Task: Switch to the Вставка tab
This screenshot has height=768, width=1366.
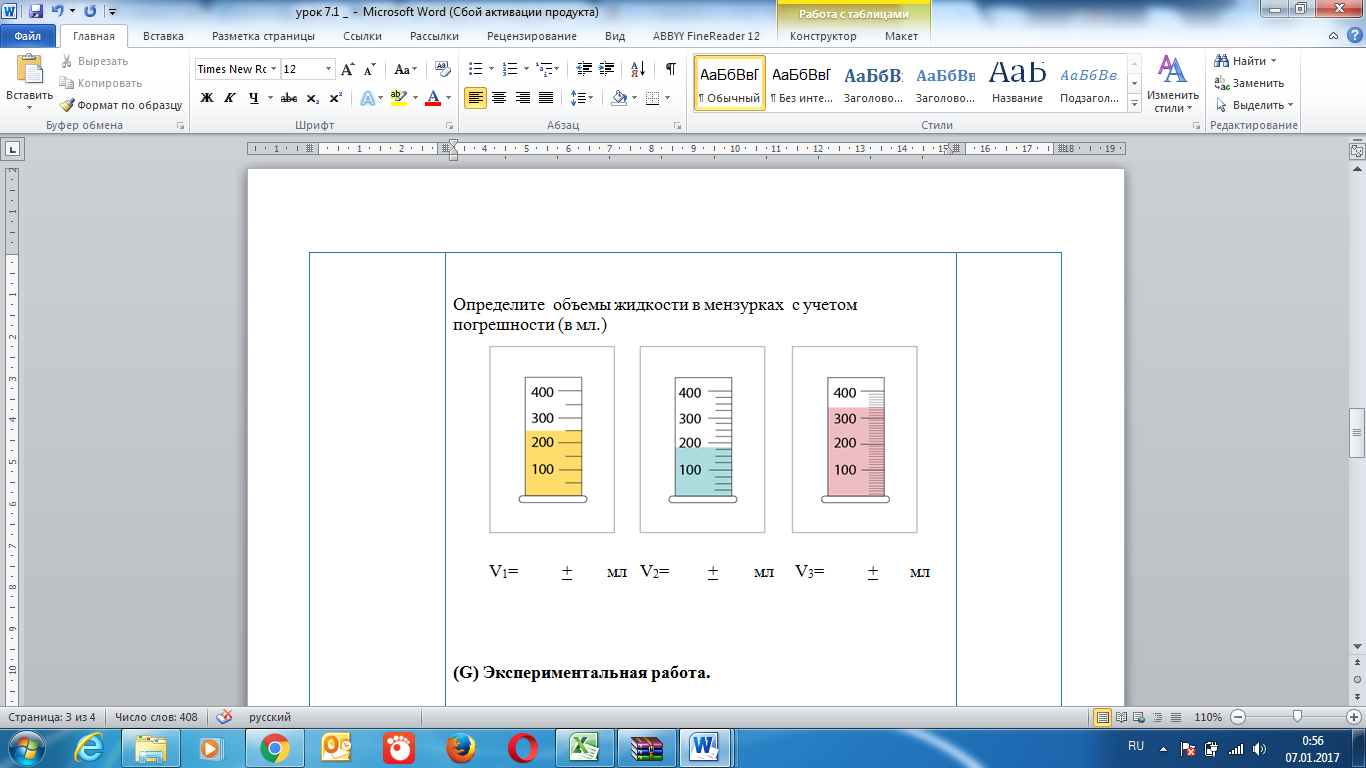Action: (x=163, y=36)
